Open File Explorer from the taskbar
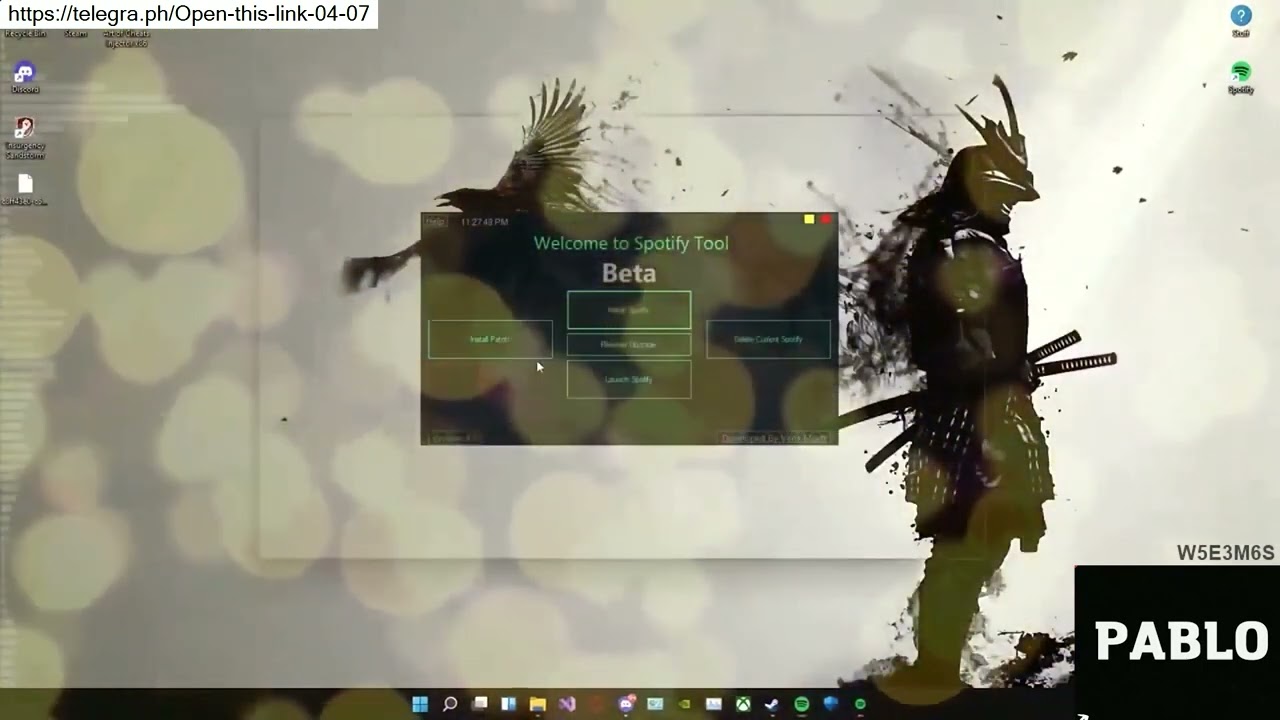Screen dimensions: 1280x720 coord(538,704)
